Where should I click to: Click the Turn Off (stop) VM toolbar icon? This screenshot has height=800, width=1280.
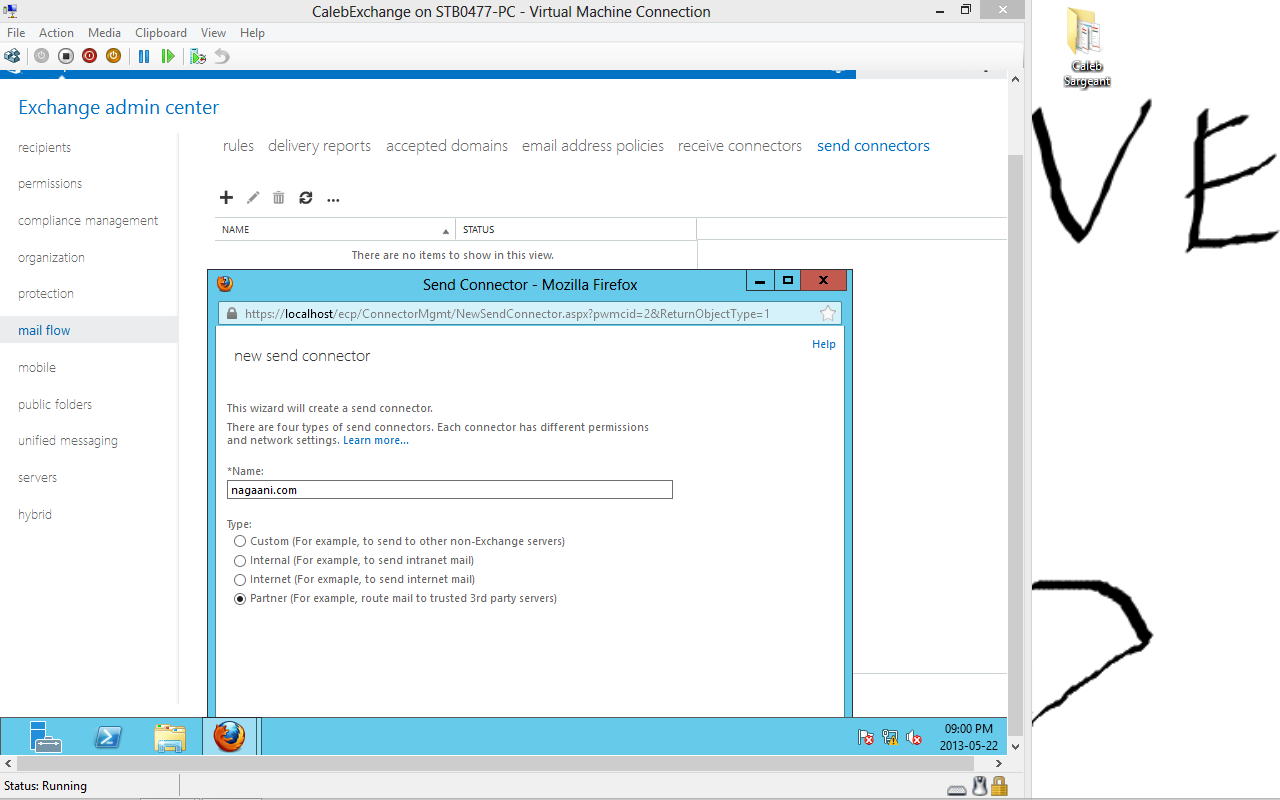(x=66, y=56)
